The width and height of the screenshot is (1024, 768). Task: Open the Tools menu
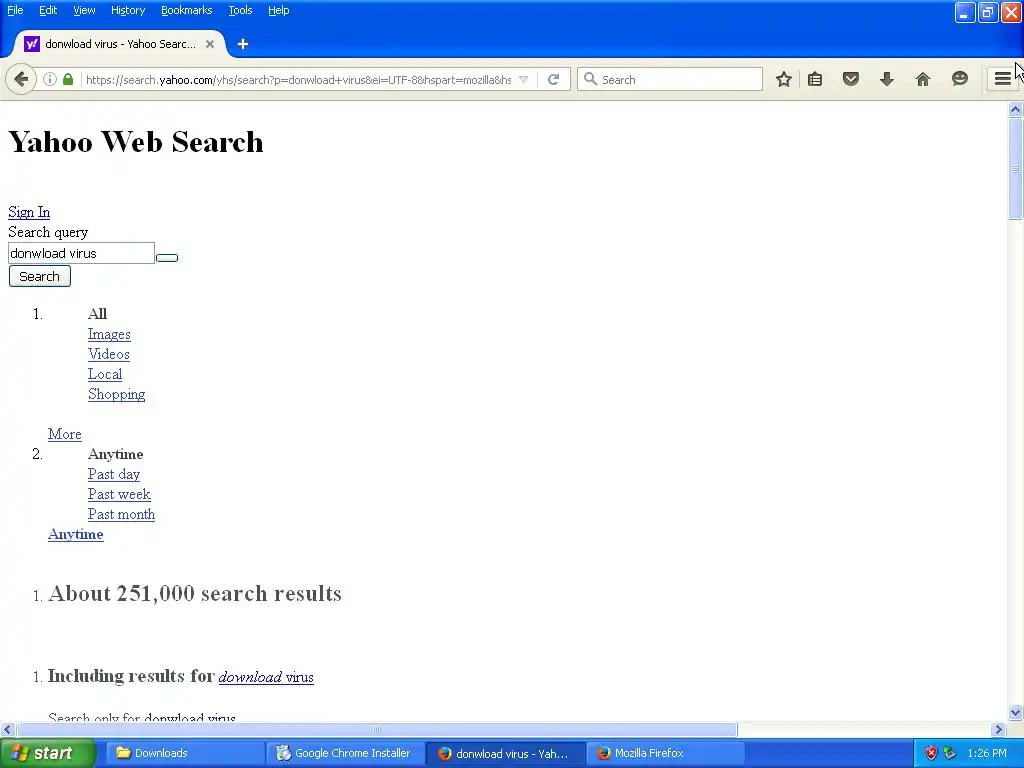click(240, 10)
